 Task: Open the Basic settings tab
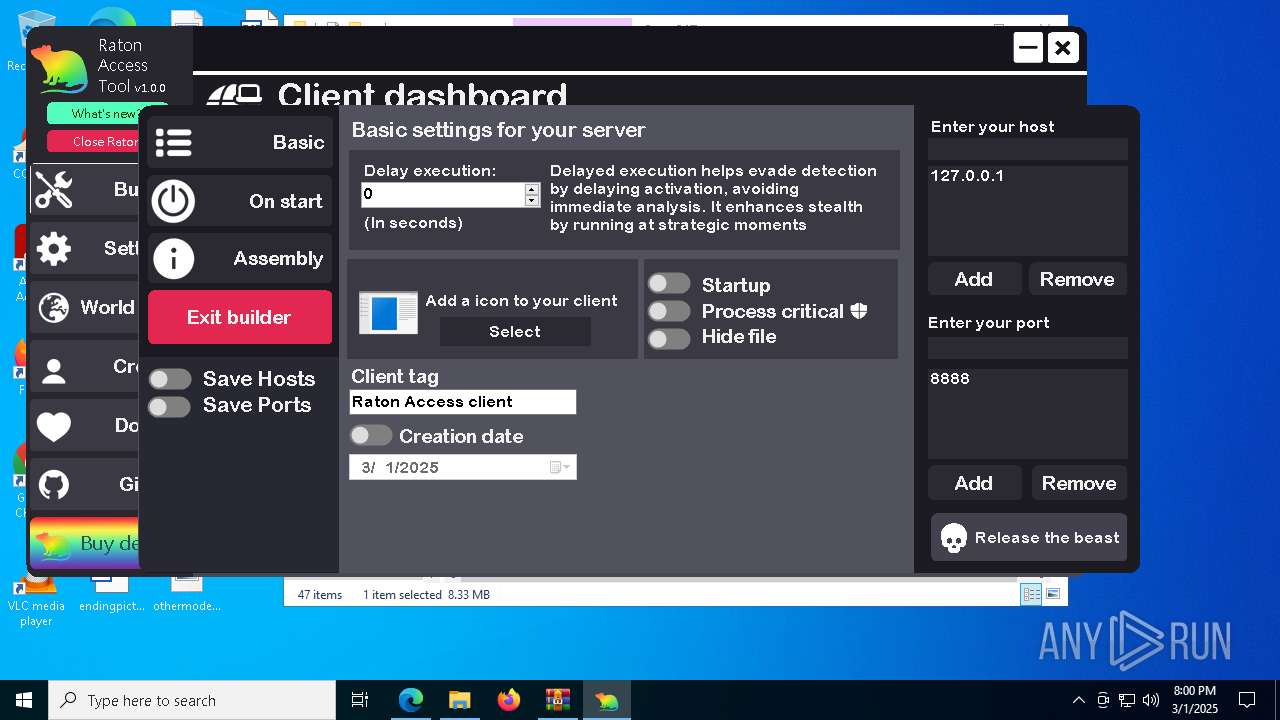(x=240, y=142)
